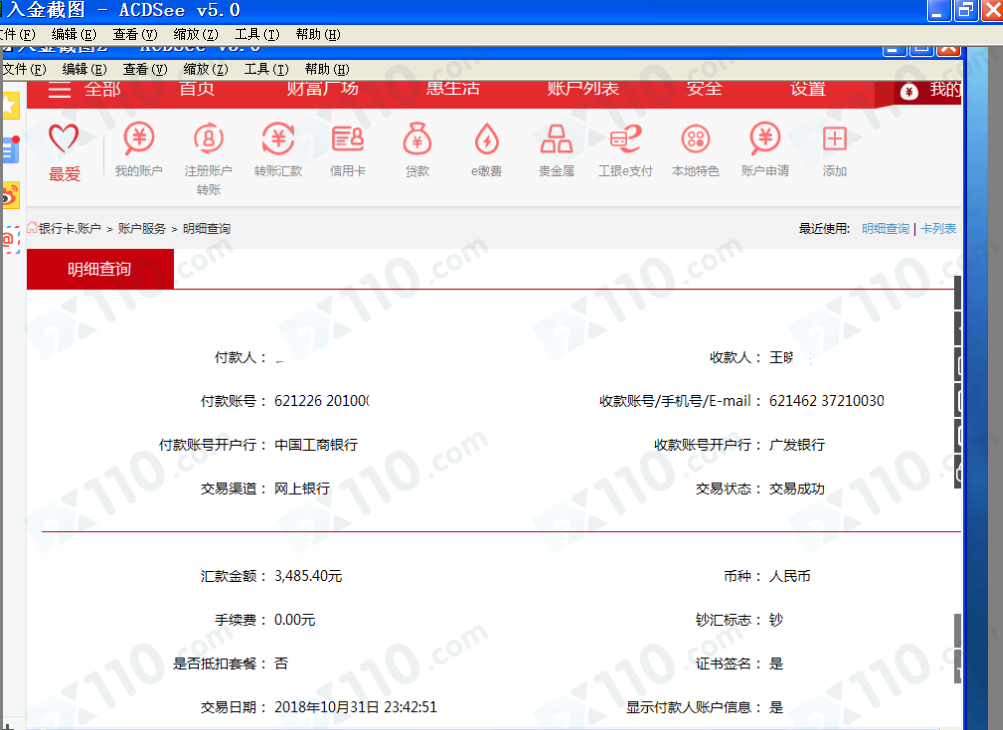Click the 卡列表 link
The image size is (1003, 730).
click(938, 228)
